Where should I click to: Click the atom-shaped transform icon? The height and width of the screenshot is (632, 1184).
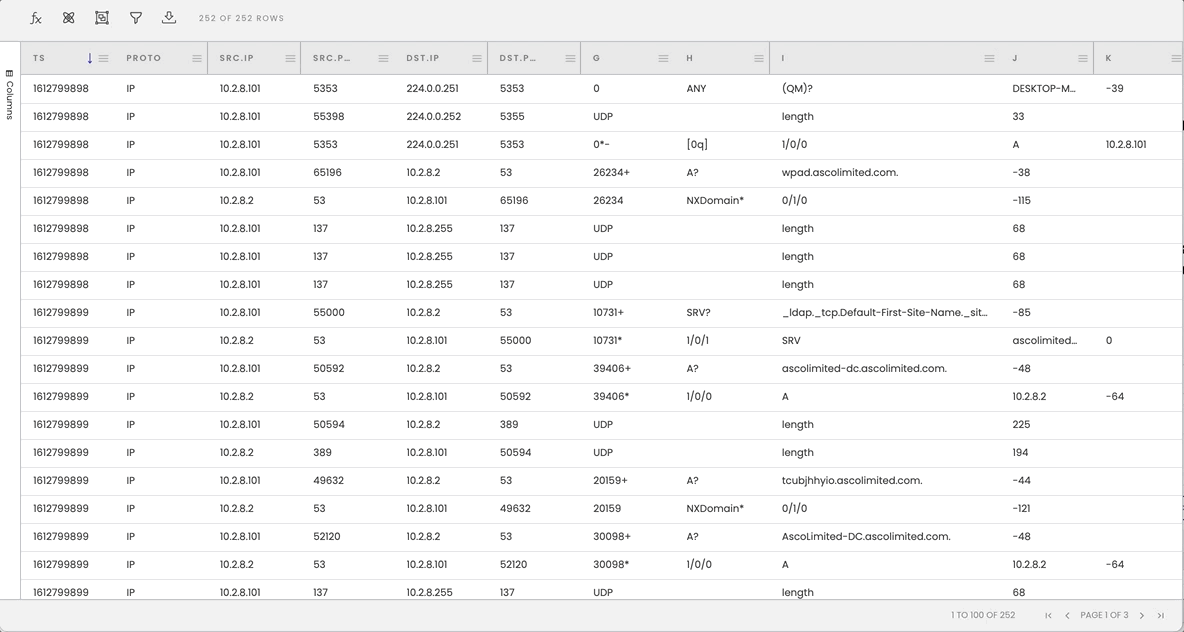click(x=69, y=18)
